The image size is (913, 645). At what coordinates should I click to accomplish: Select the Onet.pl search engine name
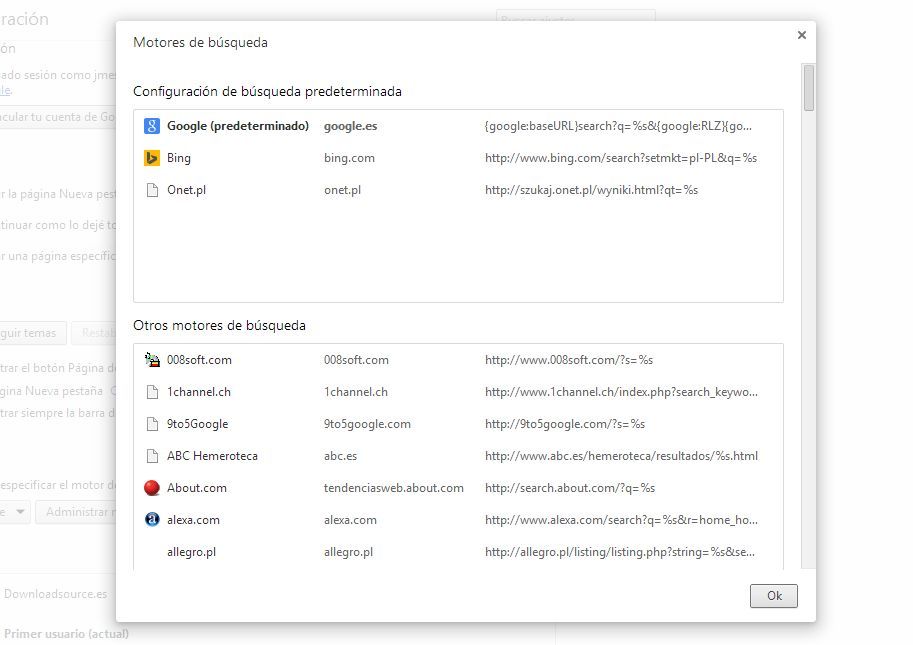tap(186, 190)
